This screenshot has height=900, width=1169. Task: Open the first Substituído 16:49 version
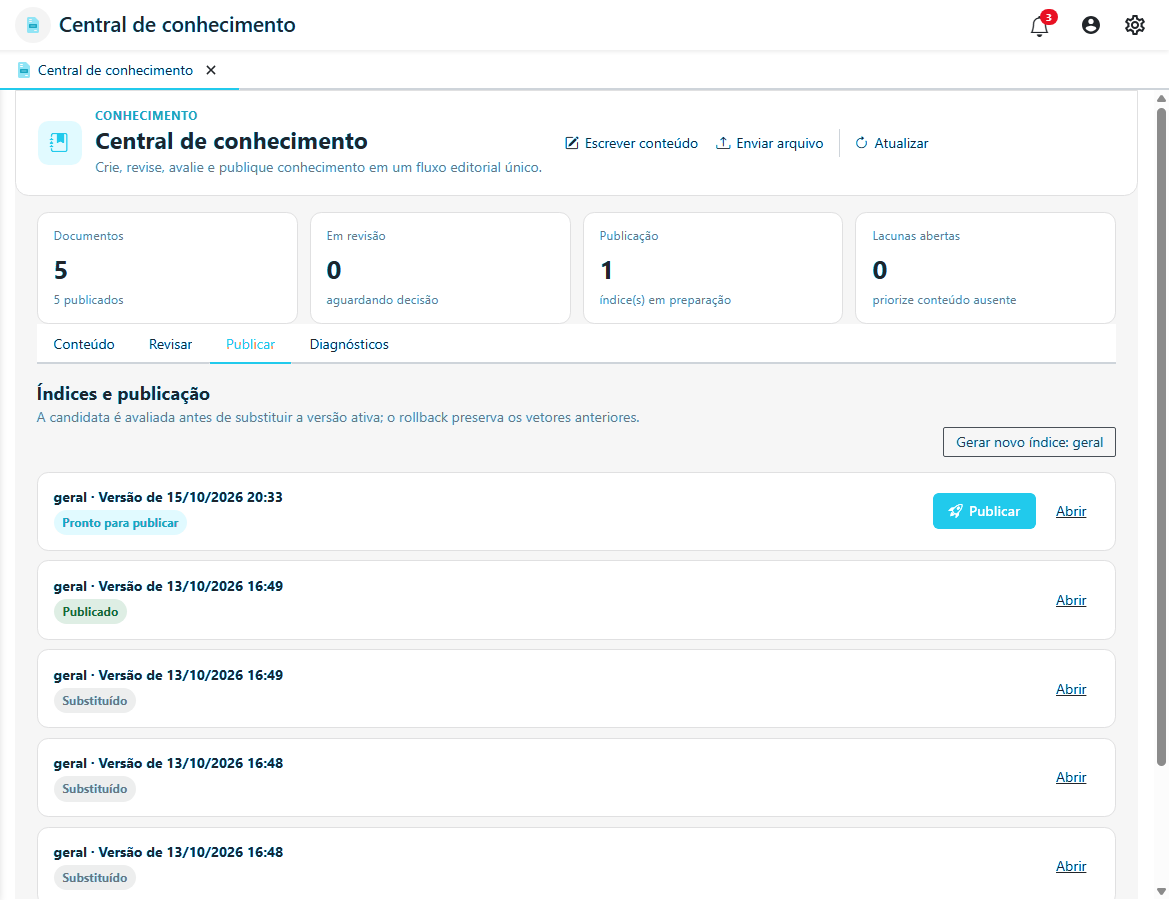click(1071, 689)
